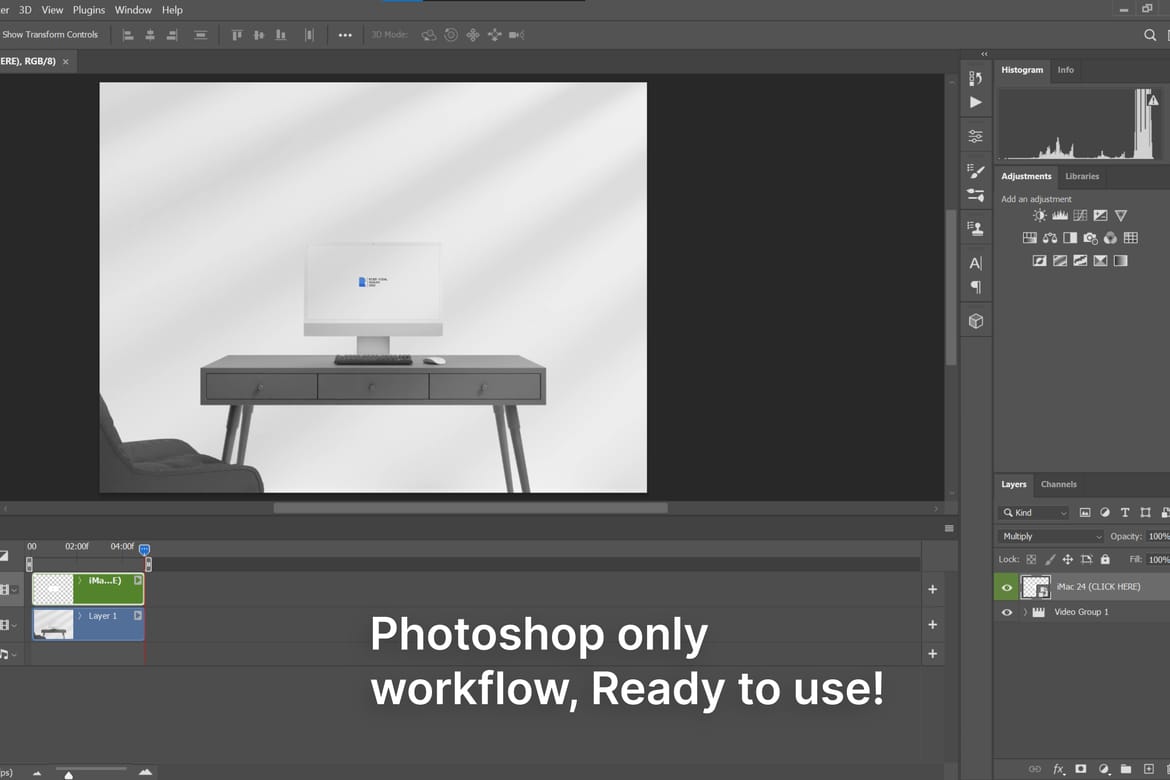This screenshot has height=780, width=1170.
Task: Toggle lock transparent pixels
Action: click(1031, 559)
